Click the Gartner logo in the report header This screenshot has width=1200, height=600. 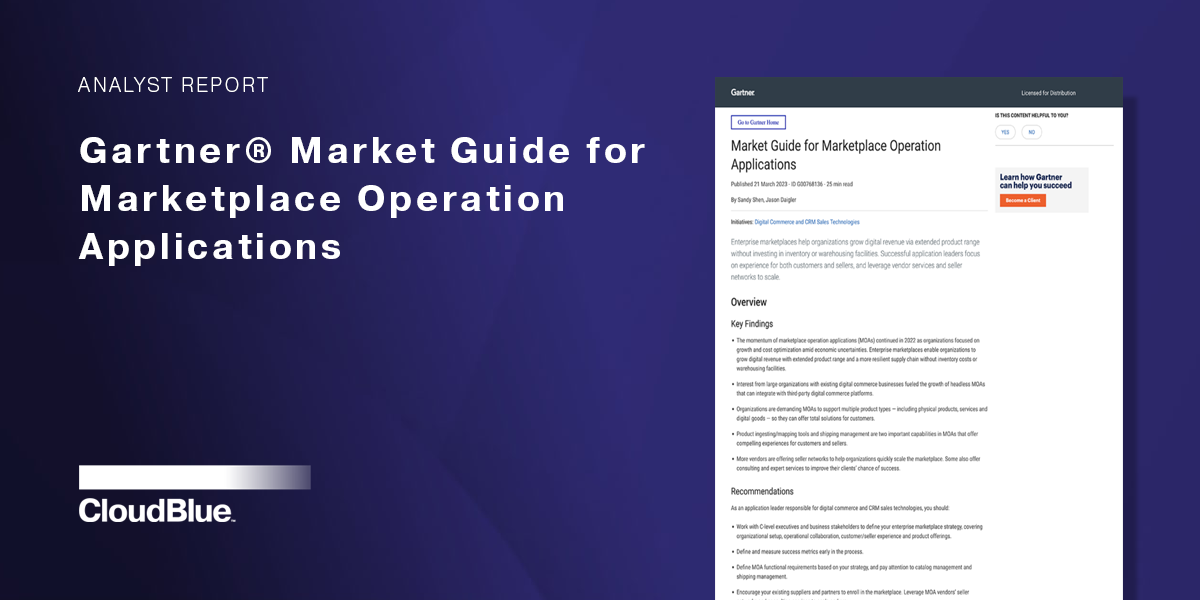point(742,92)
